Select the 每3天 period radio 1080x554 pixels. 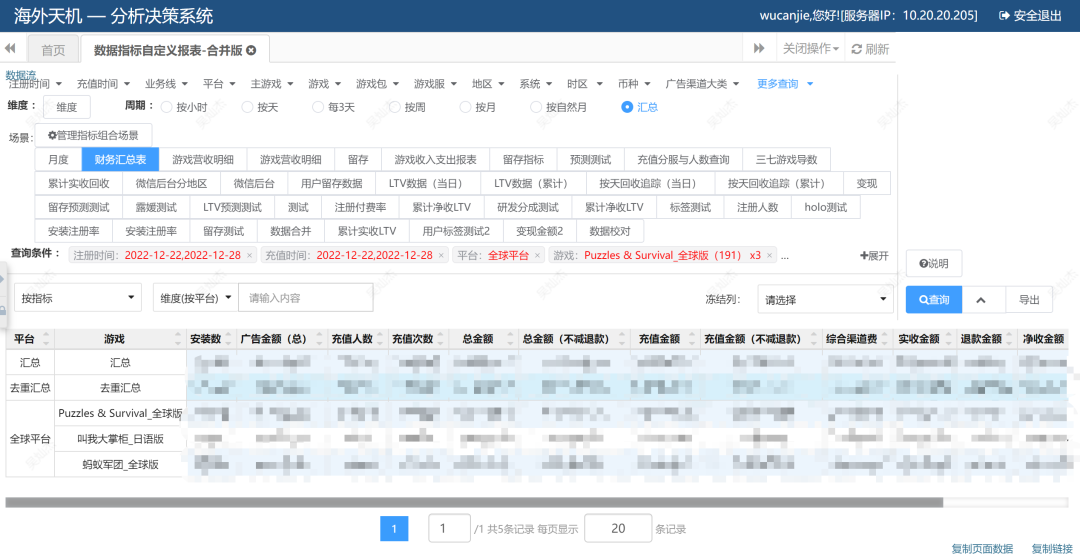[318, 107]
